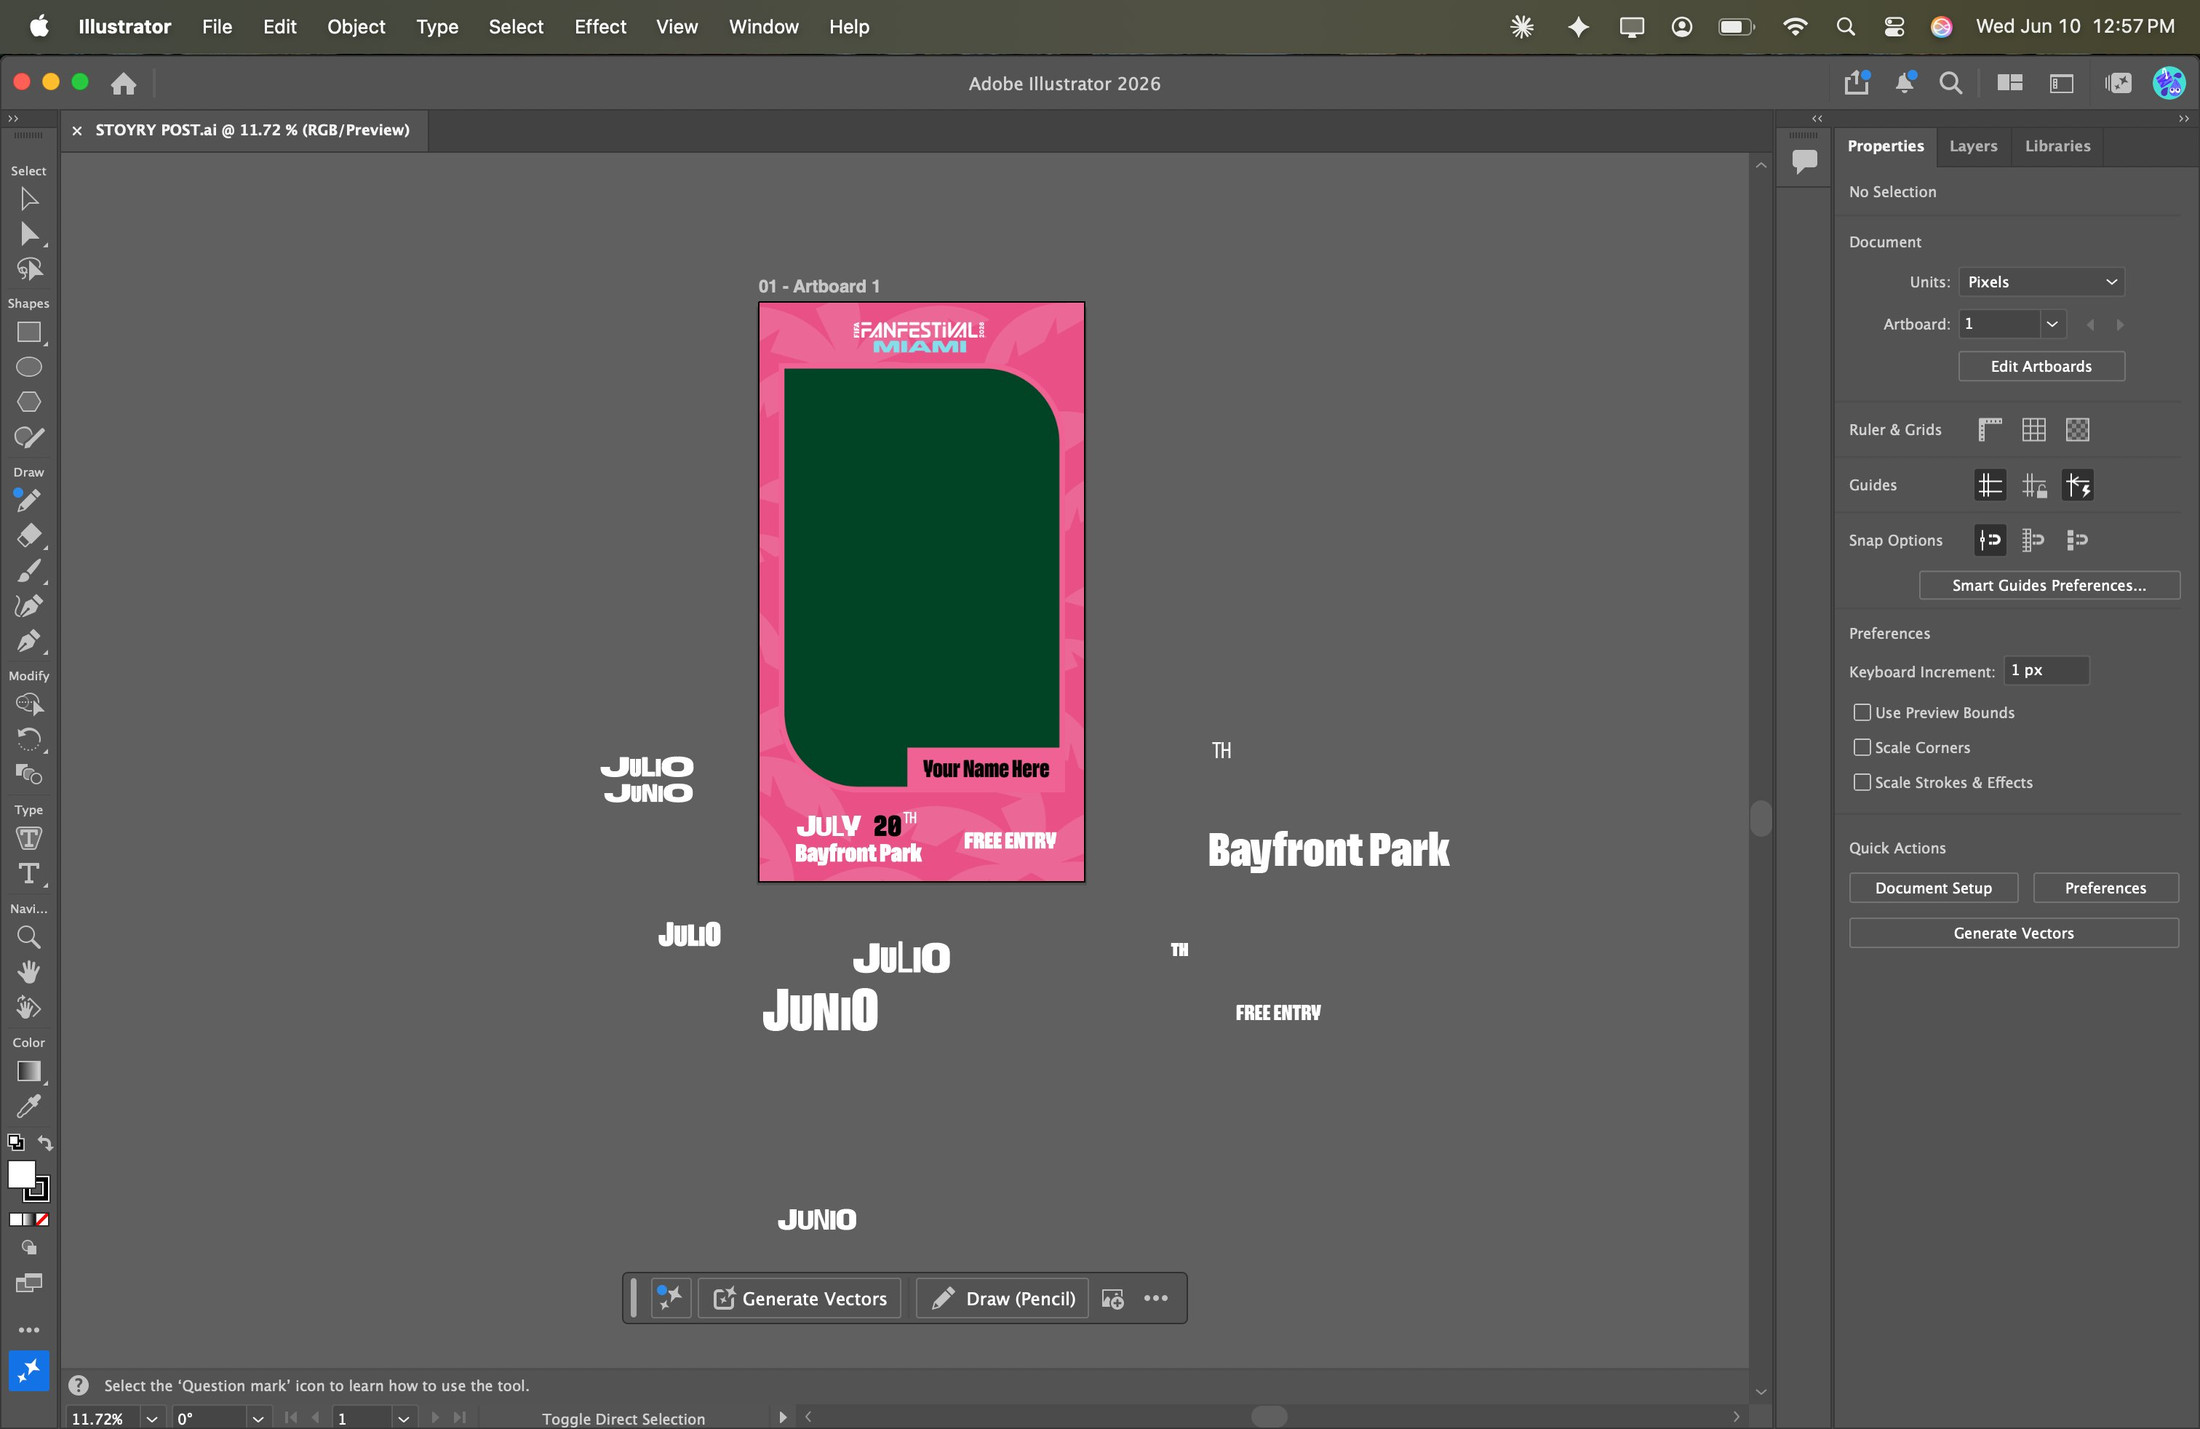2200x1429 pixels.
Task: Collapse right panels double chevron
Action: (x=2183, y=118)
